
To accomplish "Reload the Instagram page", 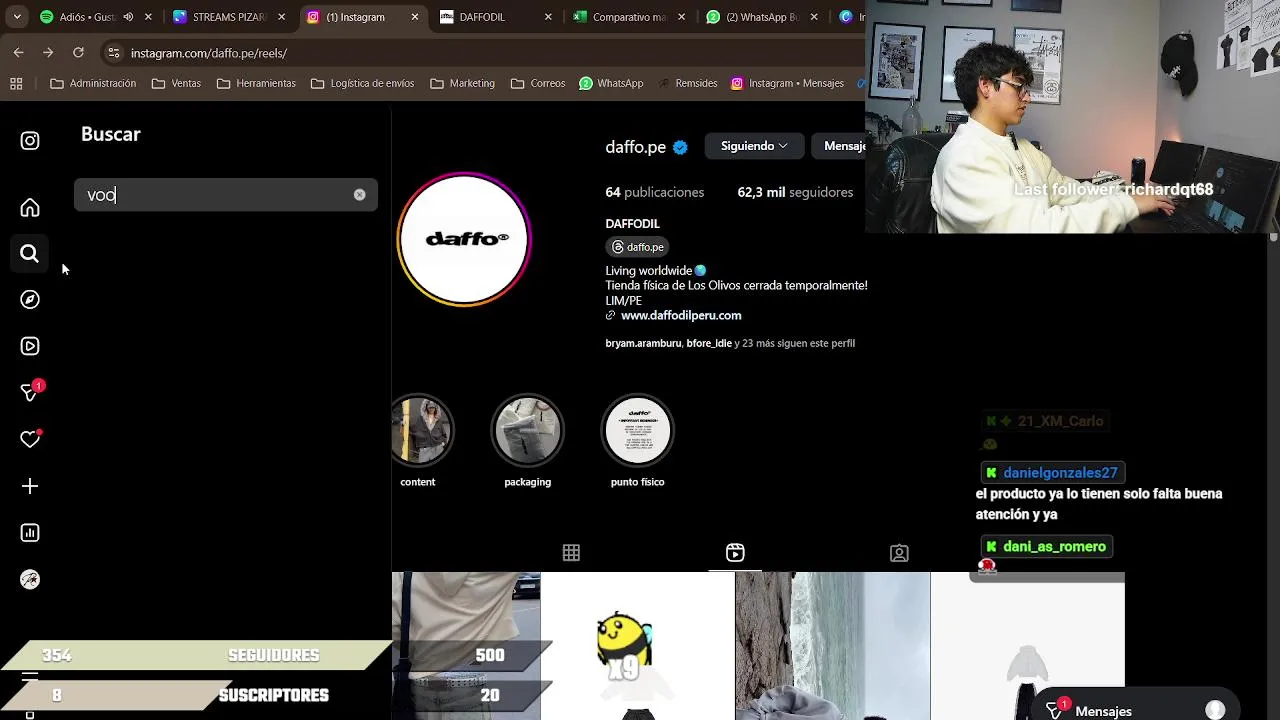I will (x=78, y=52).
